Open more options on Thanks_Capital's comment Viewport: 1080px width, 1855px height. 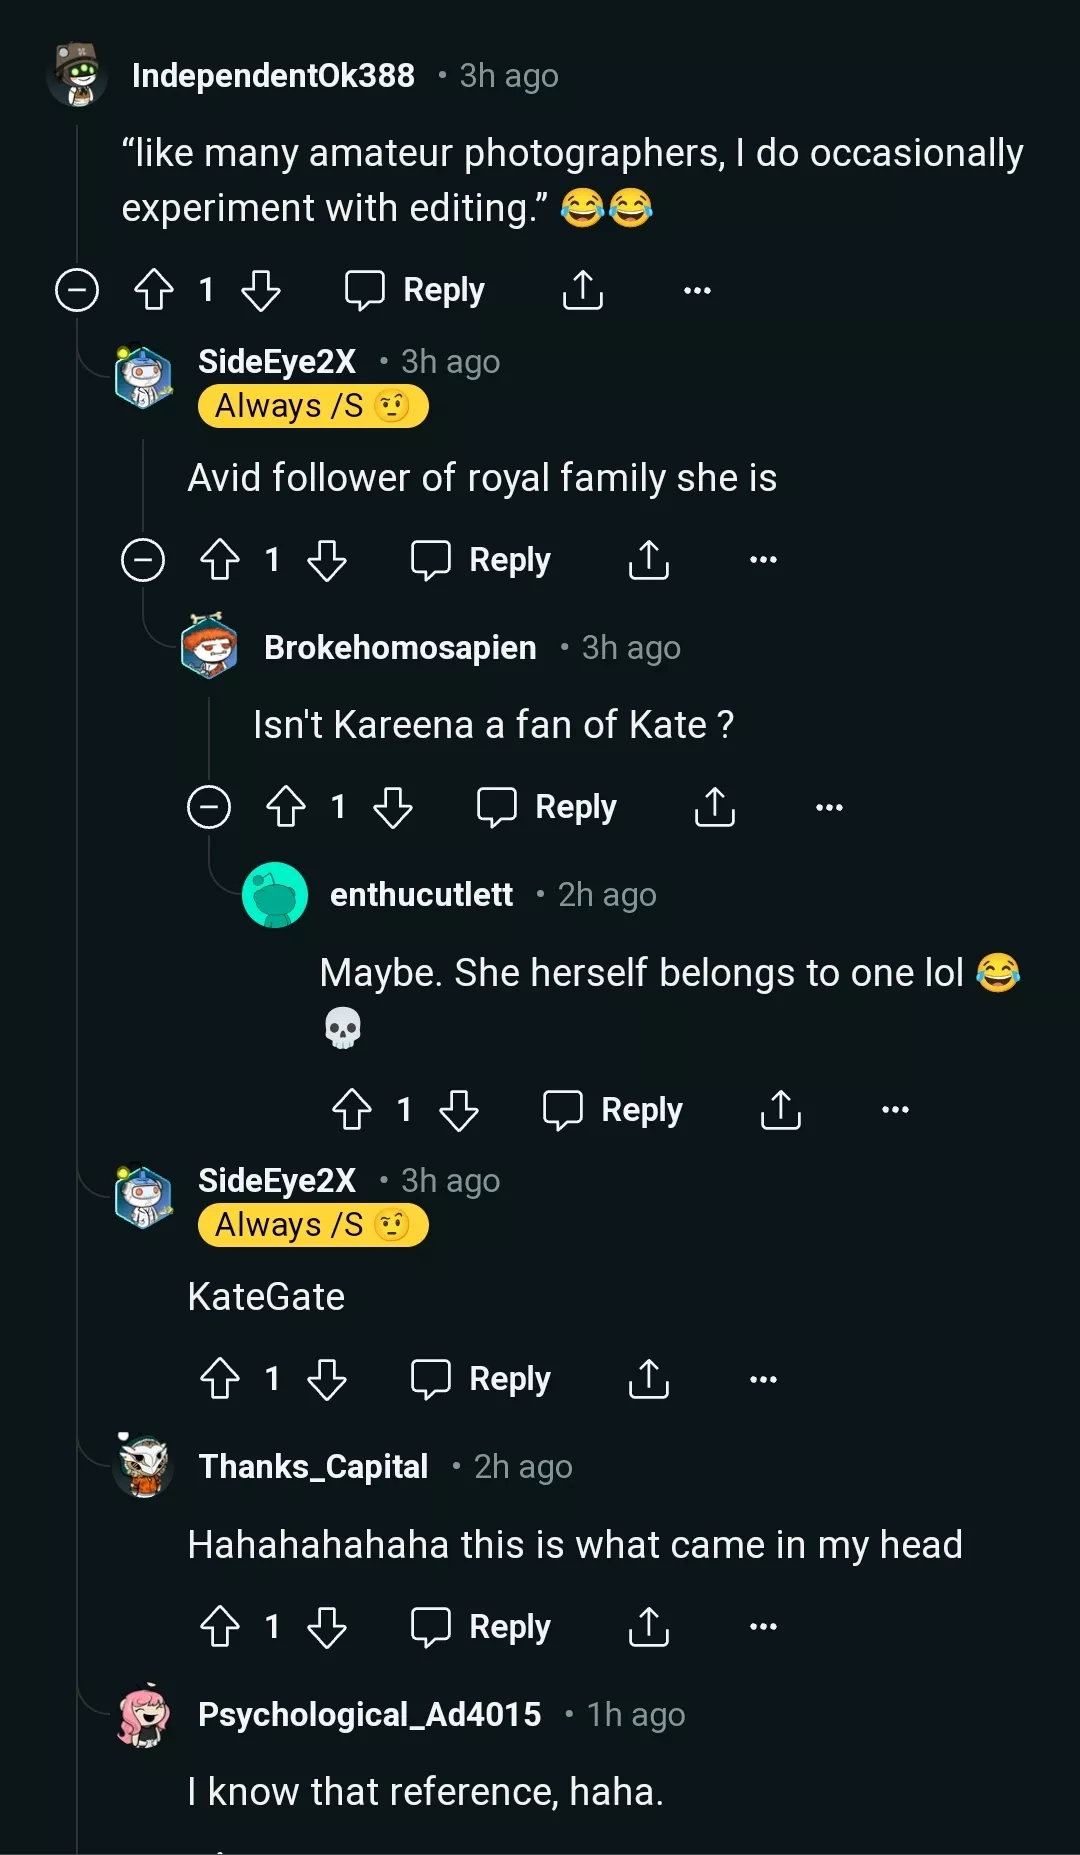click(x=763, y=1627)
